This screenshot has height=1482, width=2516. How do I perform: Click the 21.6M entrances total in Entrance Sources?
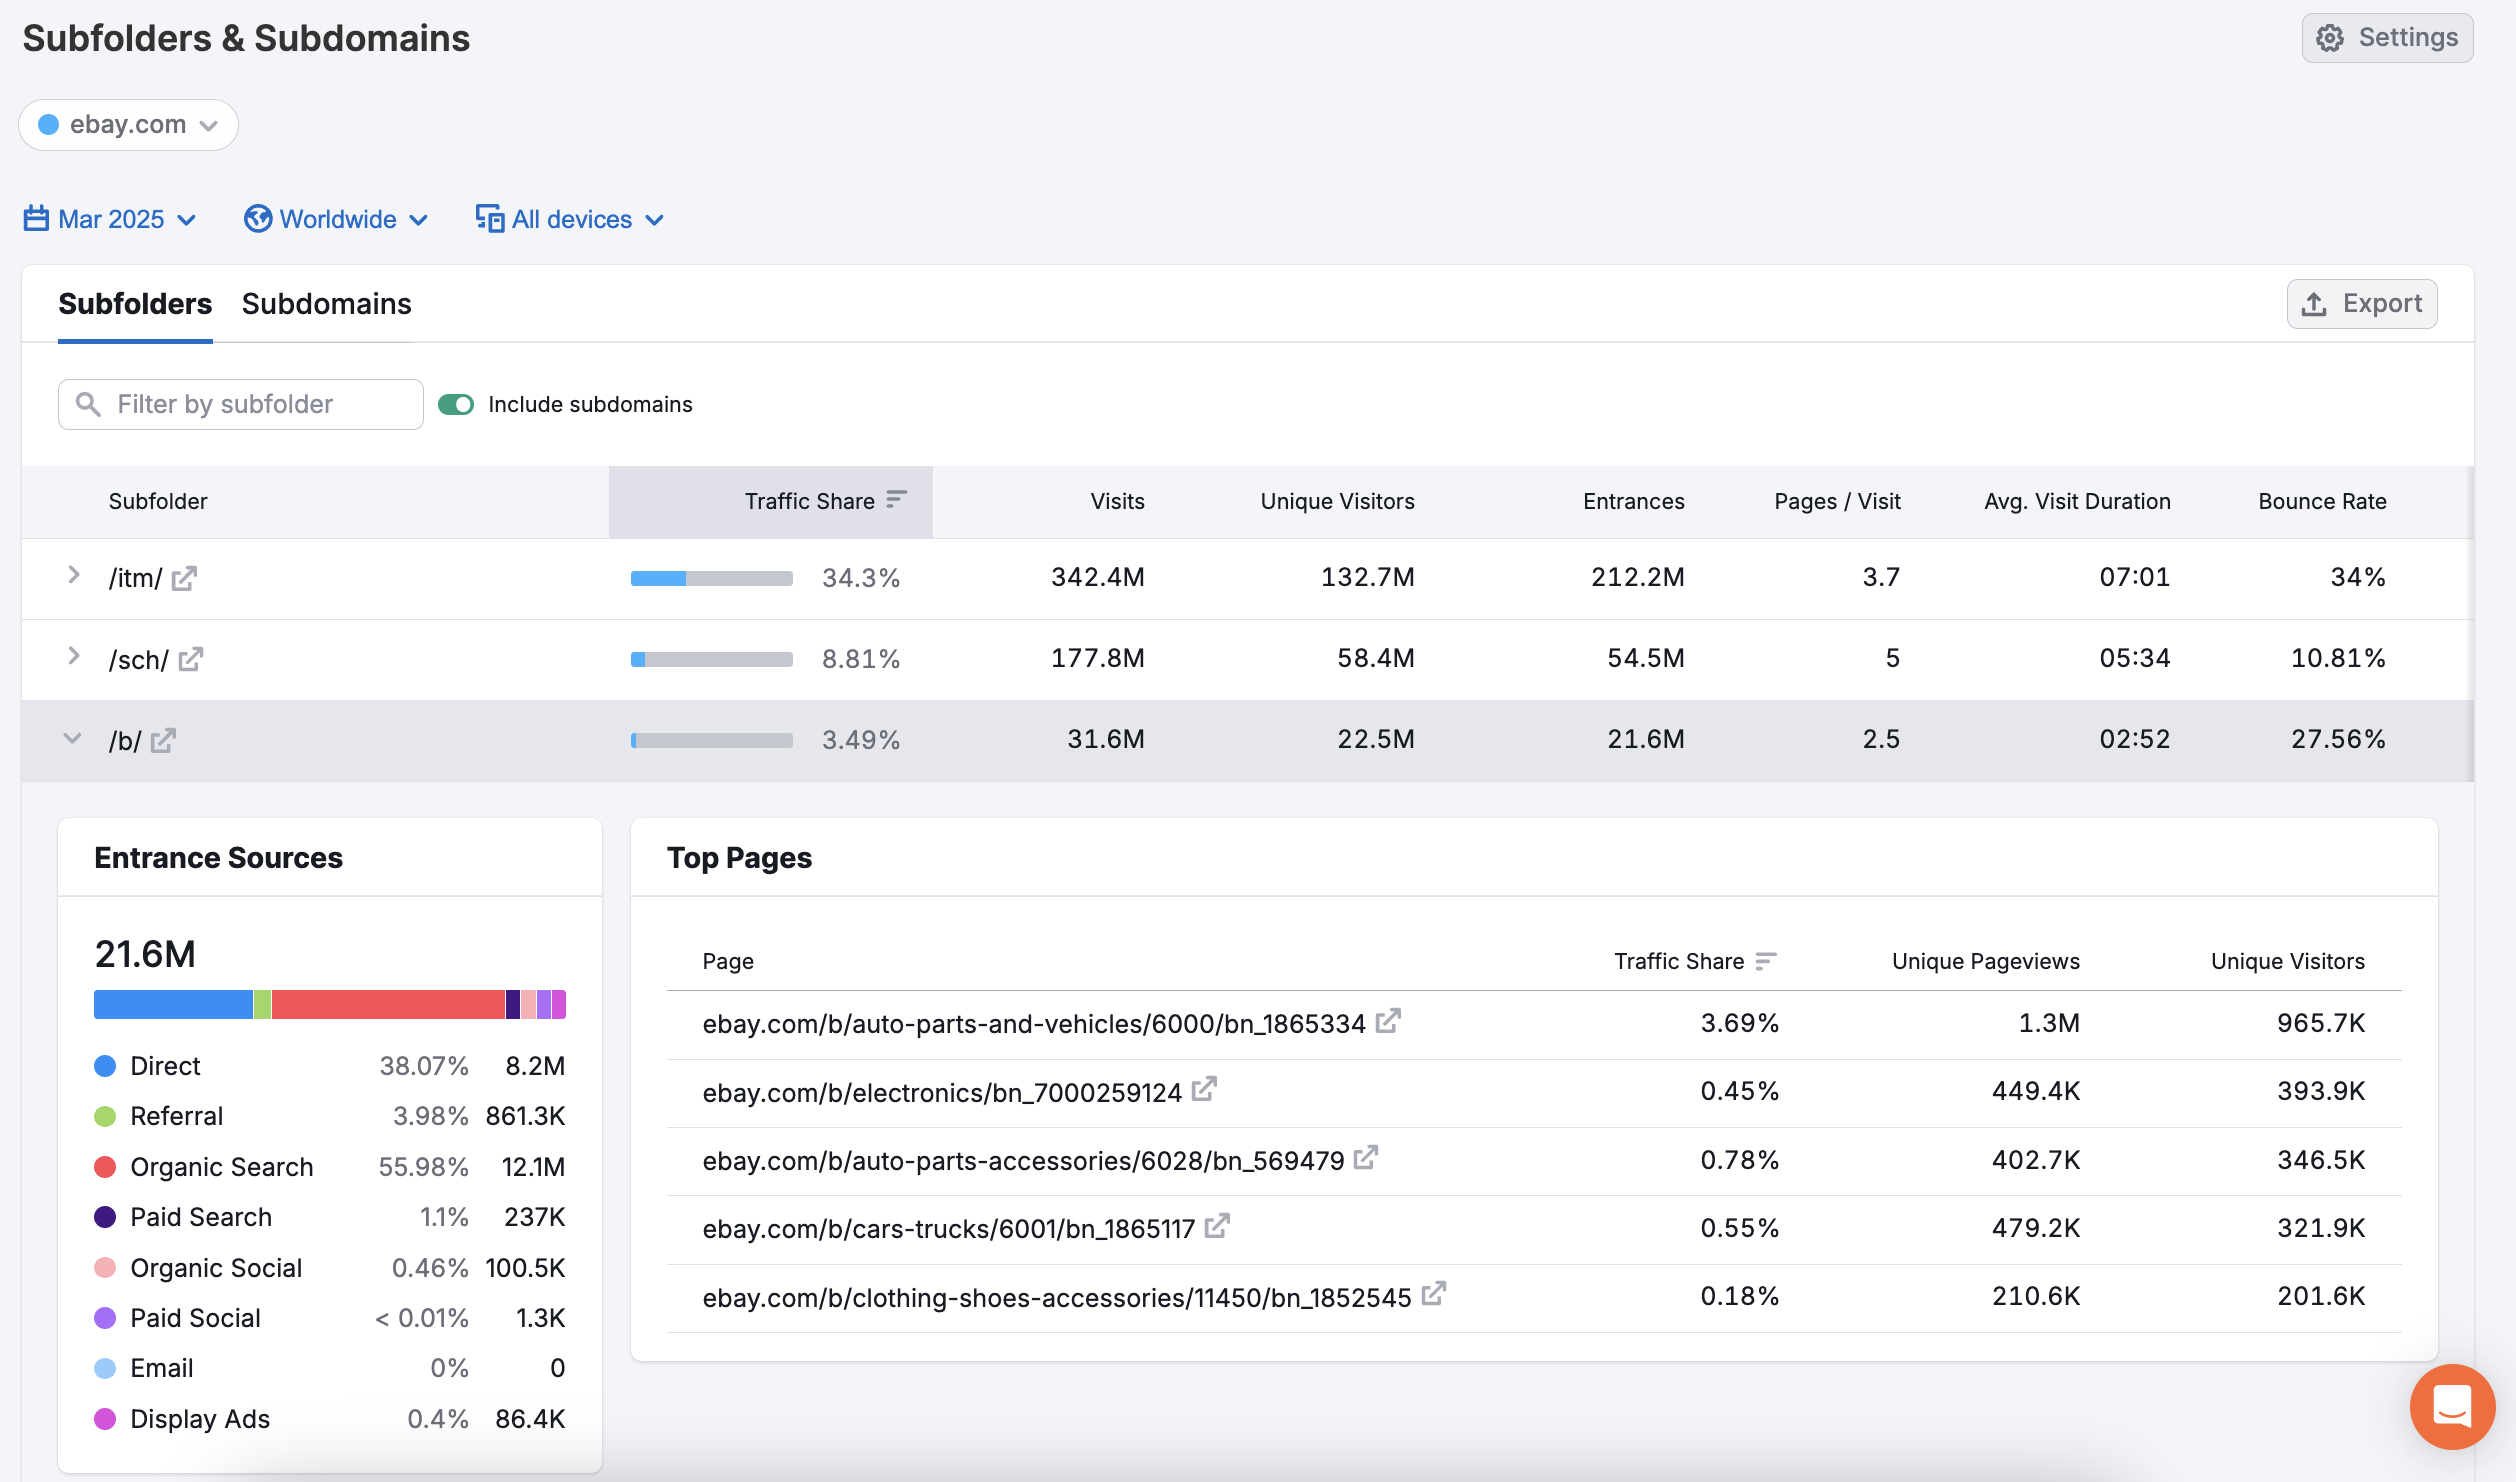click(145, 954)
